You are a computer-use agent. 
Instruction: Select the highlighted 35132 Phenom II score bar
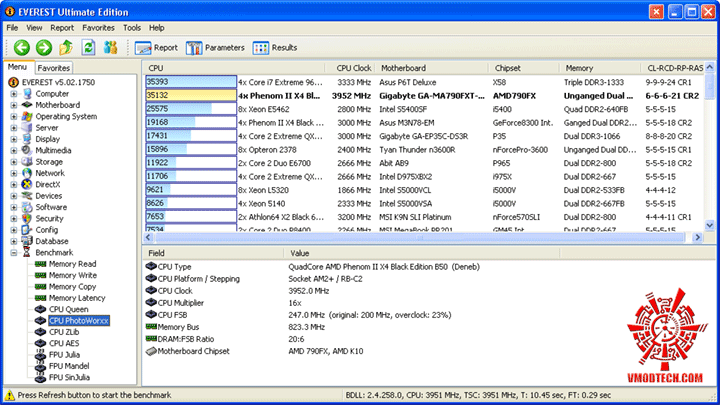coord(191,96)
